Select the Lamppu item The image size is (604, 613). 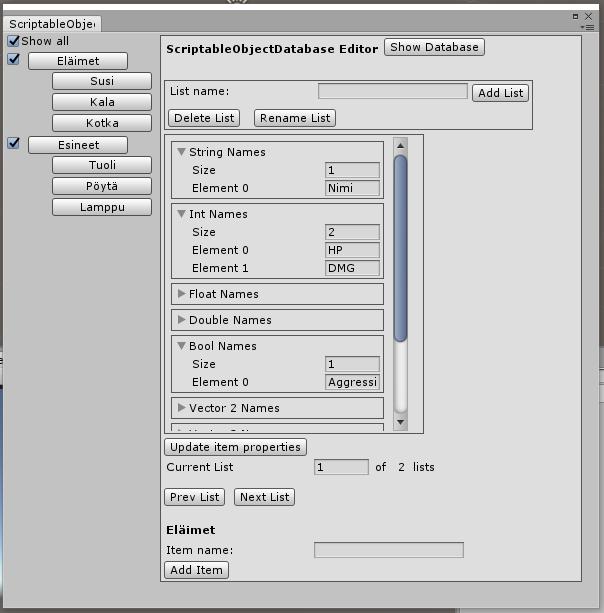tap(102, 207)
